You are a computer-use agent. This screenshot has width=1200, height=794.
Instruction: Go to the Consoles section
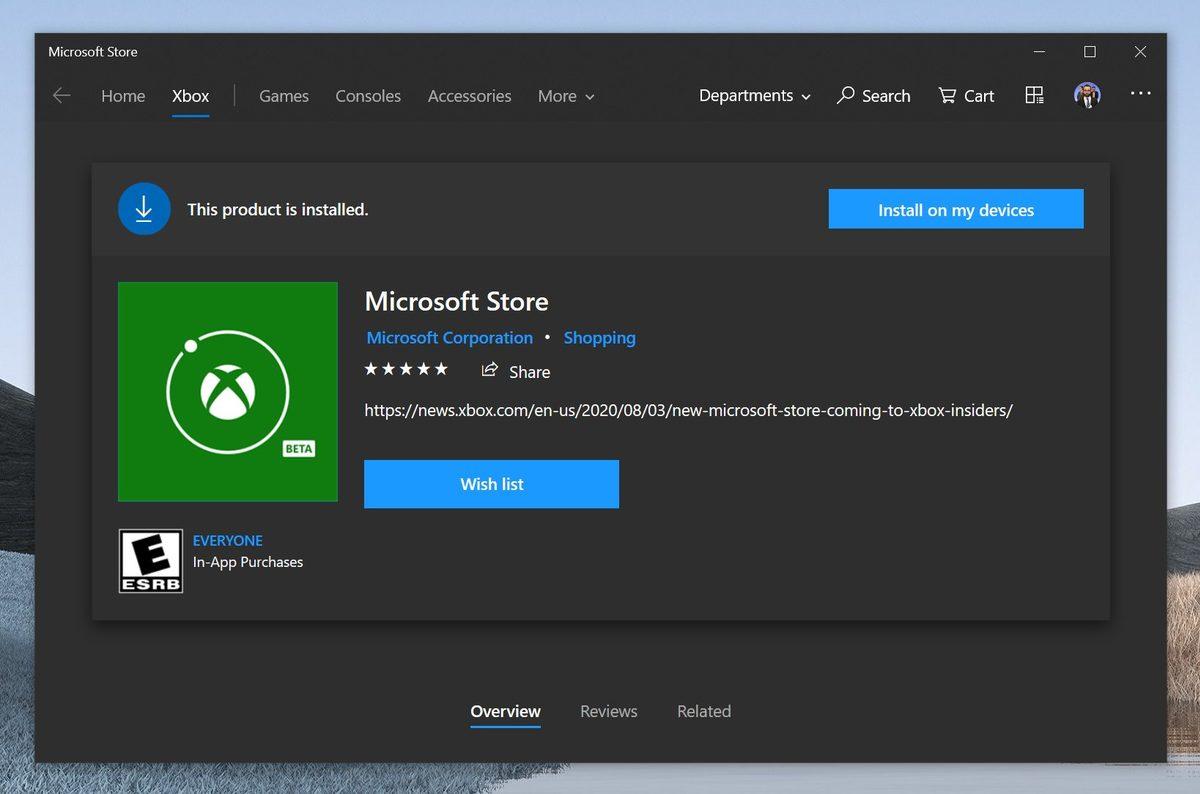(367, 95)
